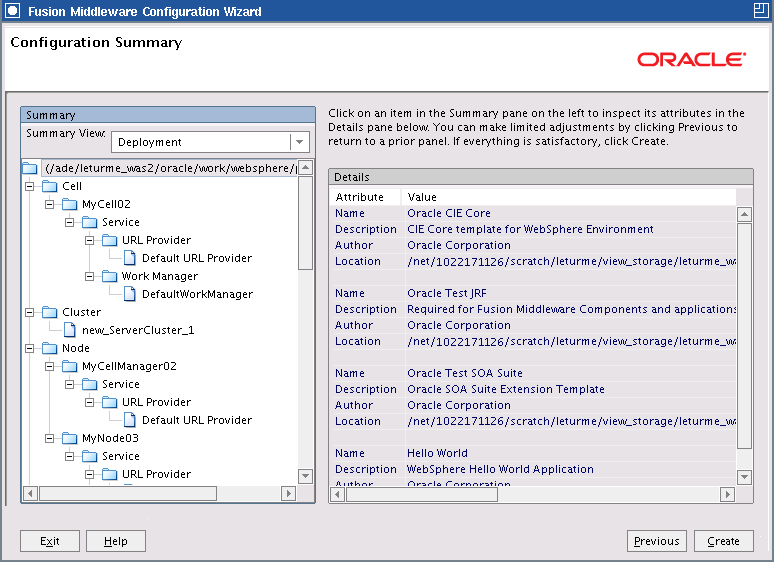Click the Work Manager folder icon
The height and width of the screenshot is (562, 774).
(109, 276)
